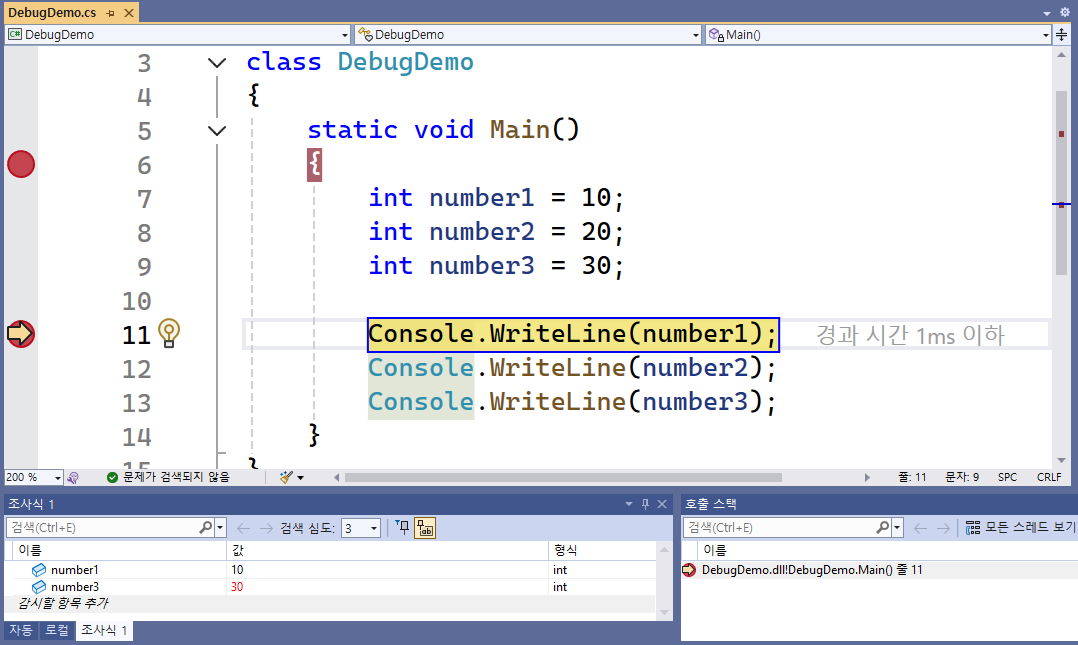The height and width of the screenshot is (645, 1078).
Task: Click the lightbulb quick actions icon
Action: point(169,332)
